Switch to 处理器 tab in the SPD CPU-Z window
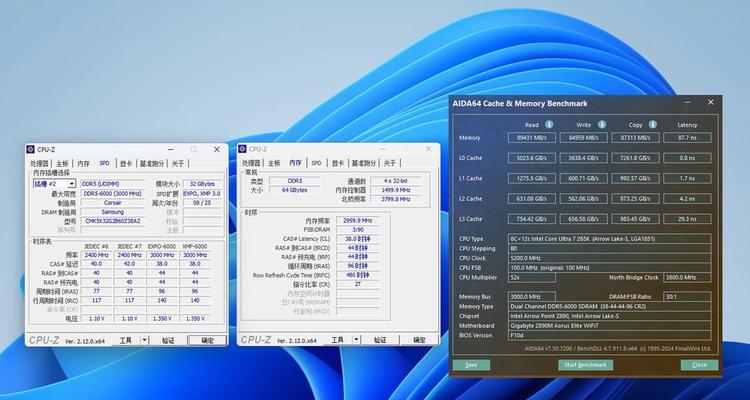This screenshot has height=400, width=750. coord(39,164)
